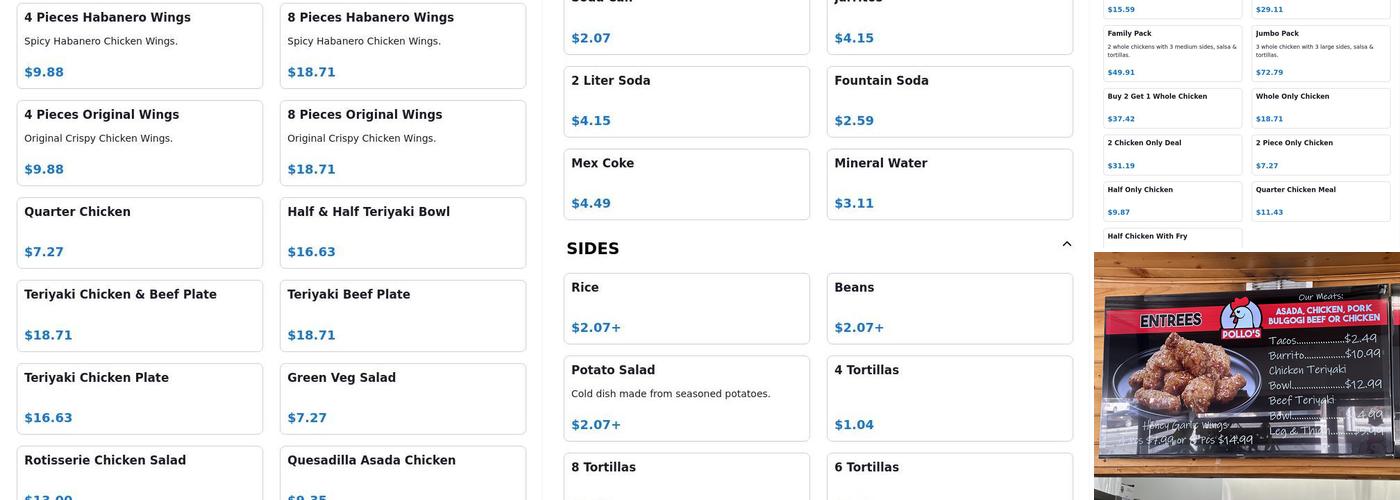Click Buy 2 Get 1 Whole Chicken
The image size is (1400, 500).
(1172, 107)
